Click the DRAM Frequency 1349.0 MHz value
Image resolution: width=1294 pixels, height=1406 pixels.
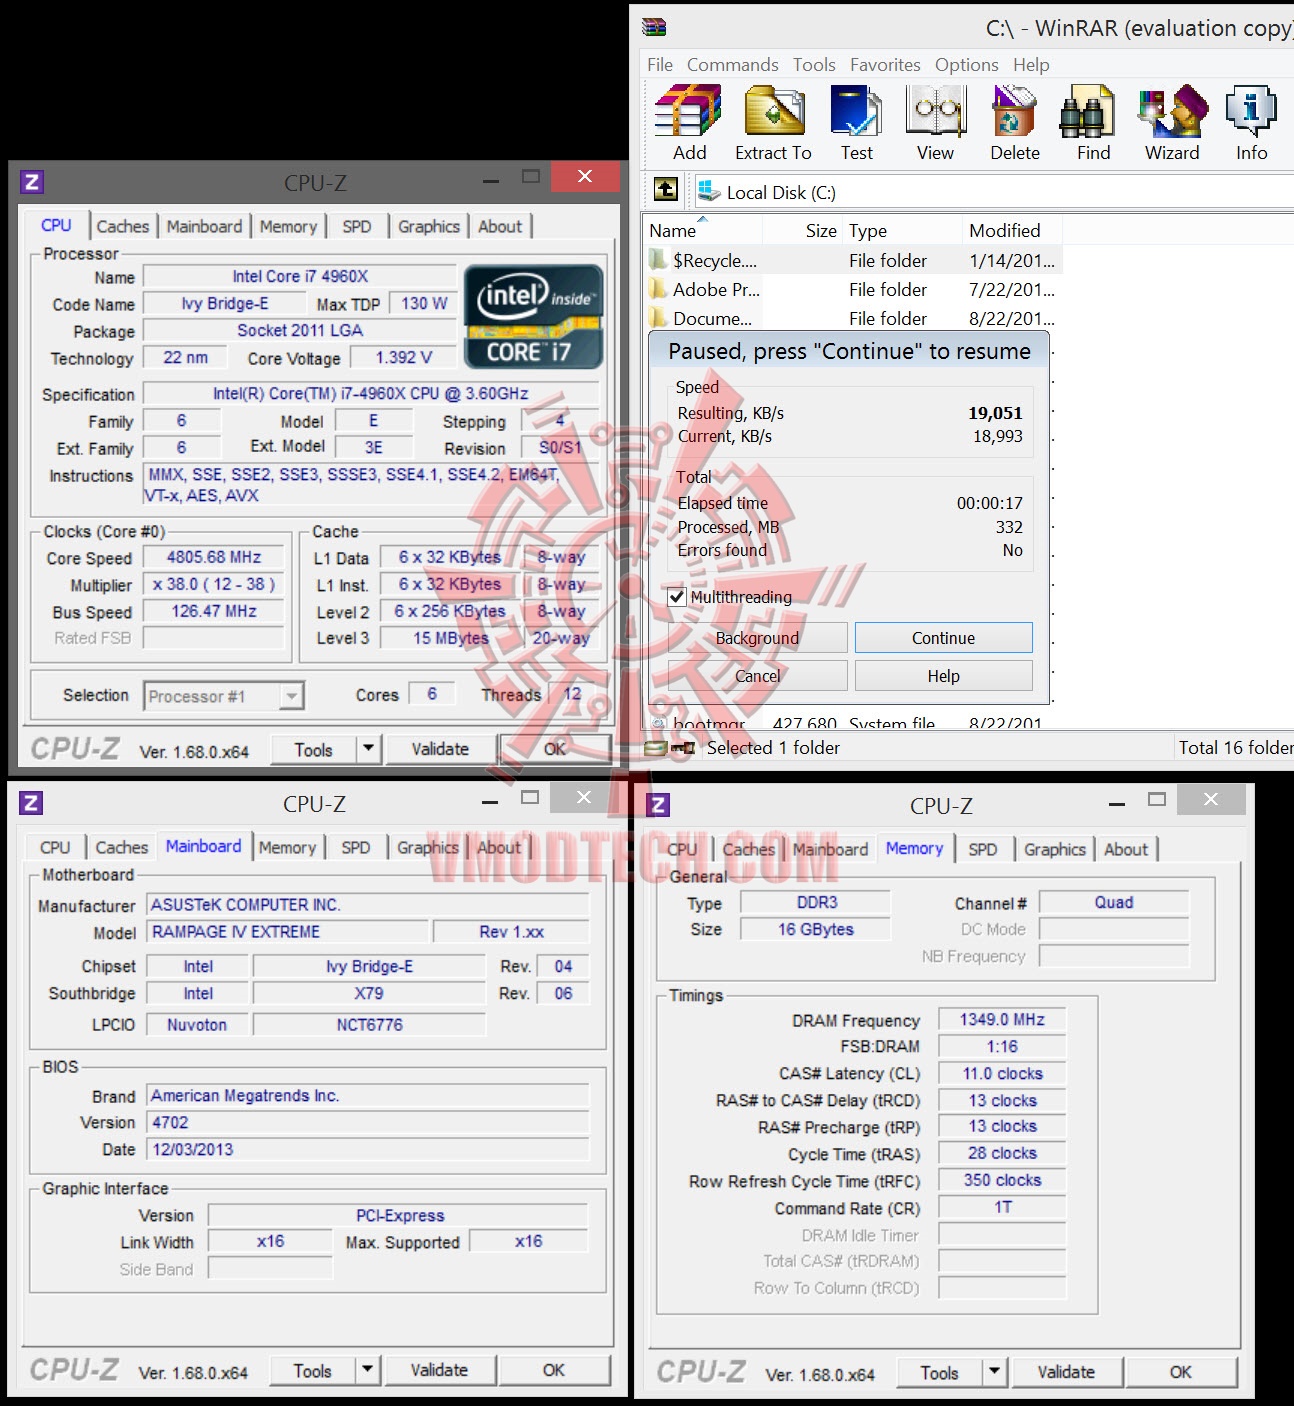tap(1002, 1020)
